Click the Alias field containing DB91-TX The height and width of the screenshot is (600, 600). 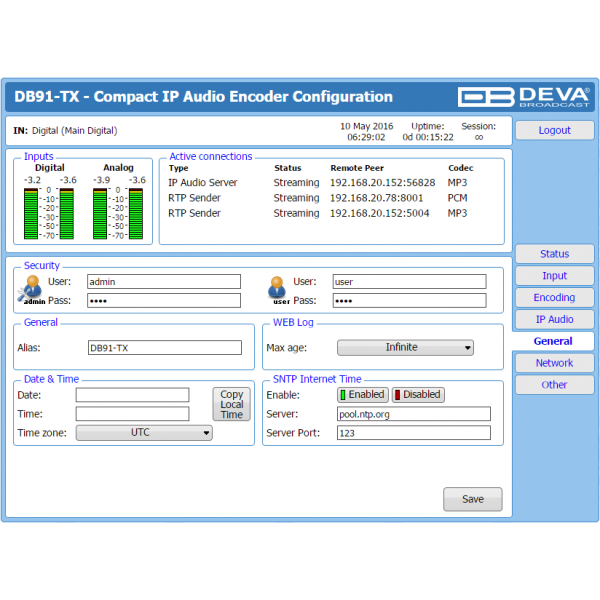coord(165,348)
